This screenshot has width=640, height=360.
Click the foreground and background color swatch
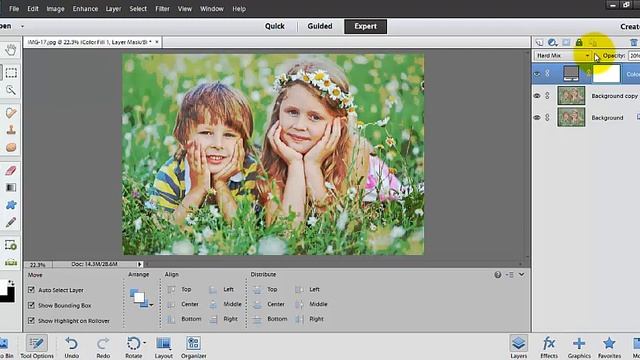[x=6, y=292]
